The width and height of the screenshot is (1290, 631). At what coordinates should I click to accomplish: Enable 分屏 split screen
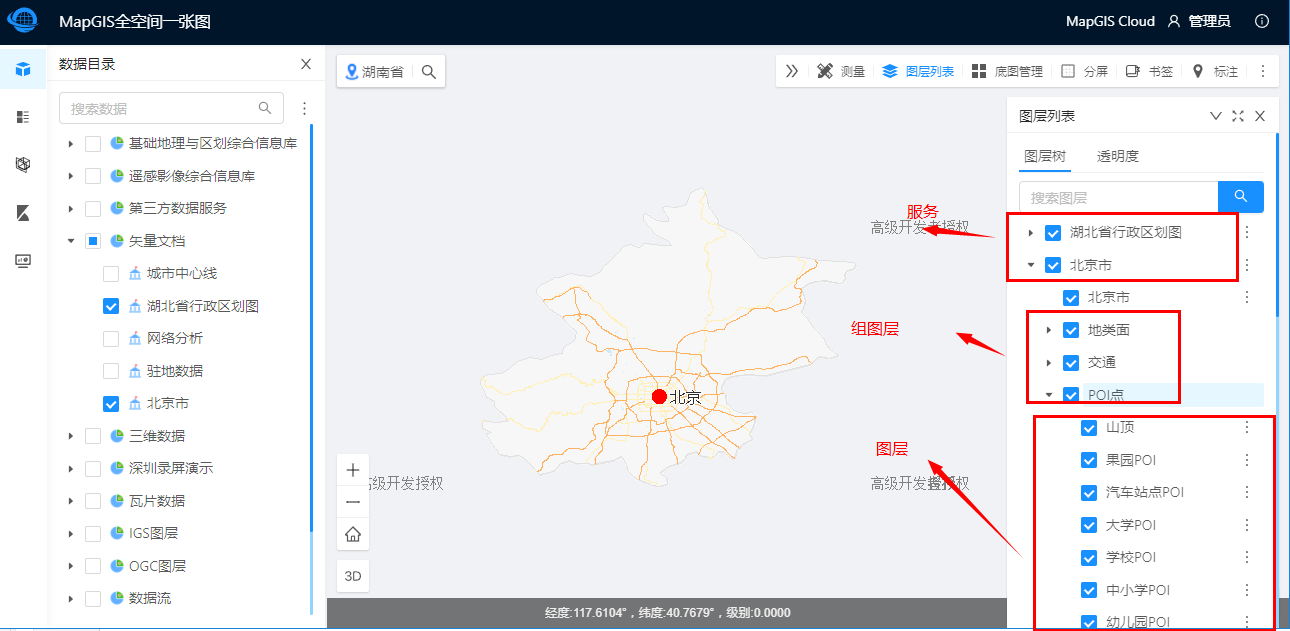click(1084, 71)
